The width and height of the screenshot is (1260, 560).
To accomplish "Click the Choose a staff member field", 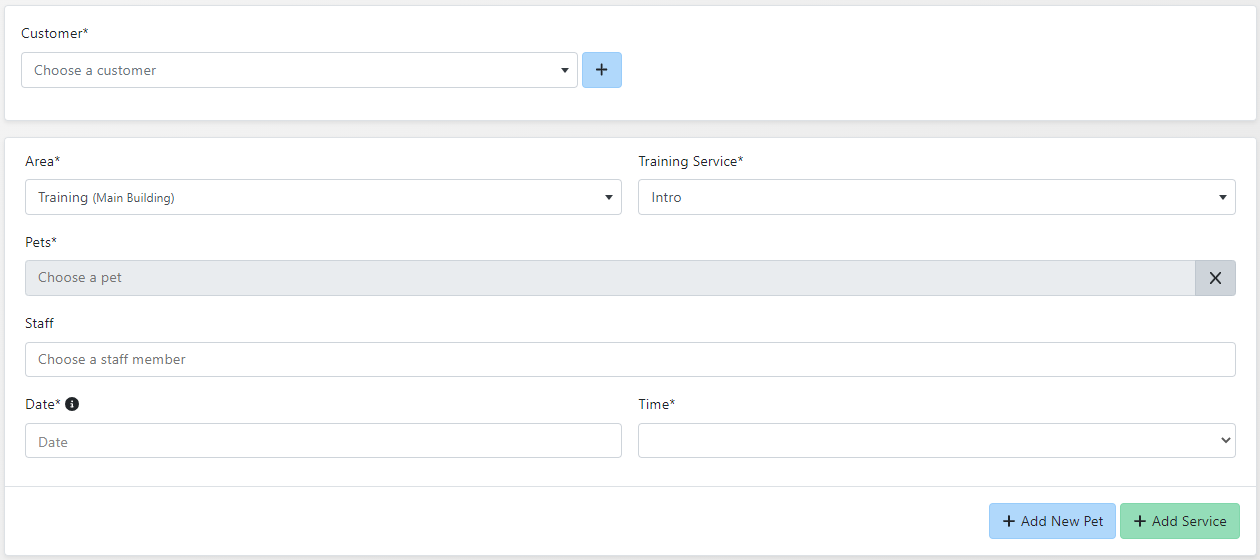I will click(x=630, y=359).
